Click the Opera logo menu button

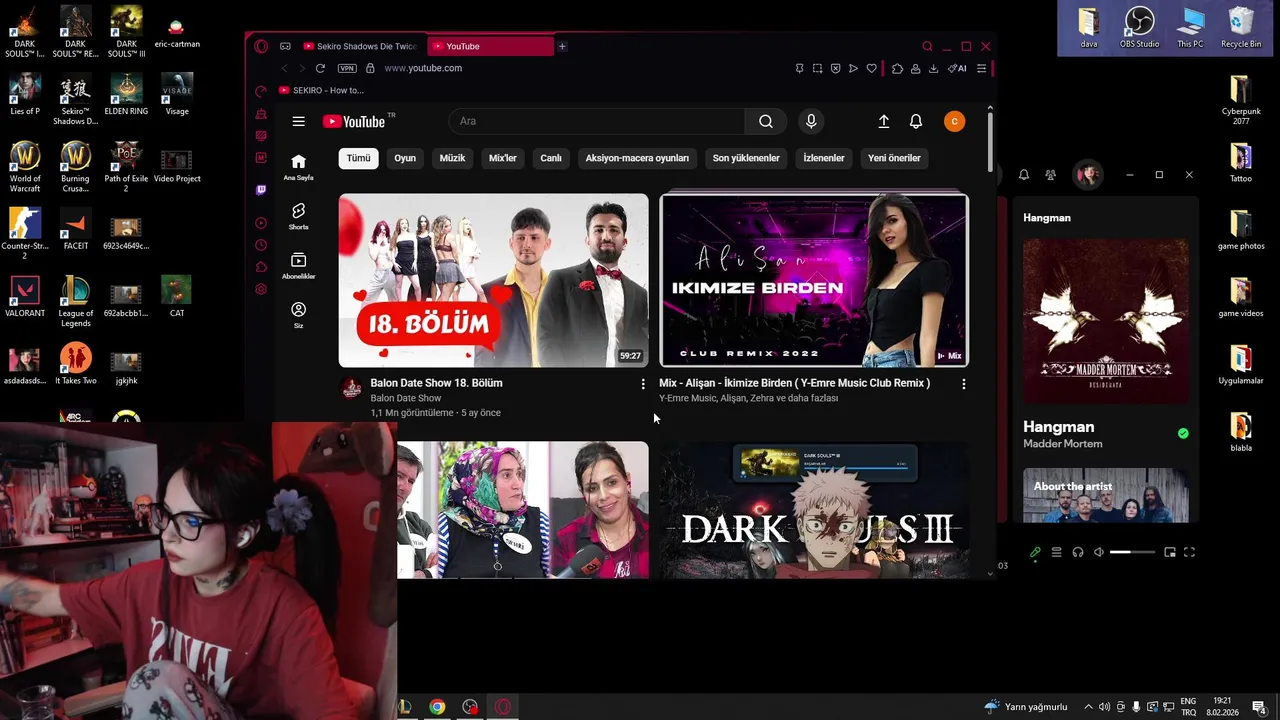[x=261, y=46]
